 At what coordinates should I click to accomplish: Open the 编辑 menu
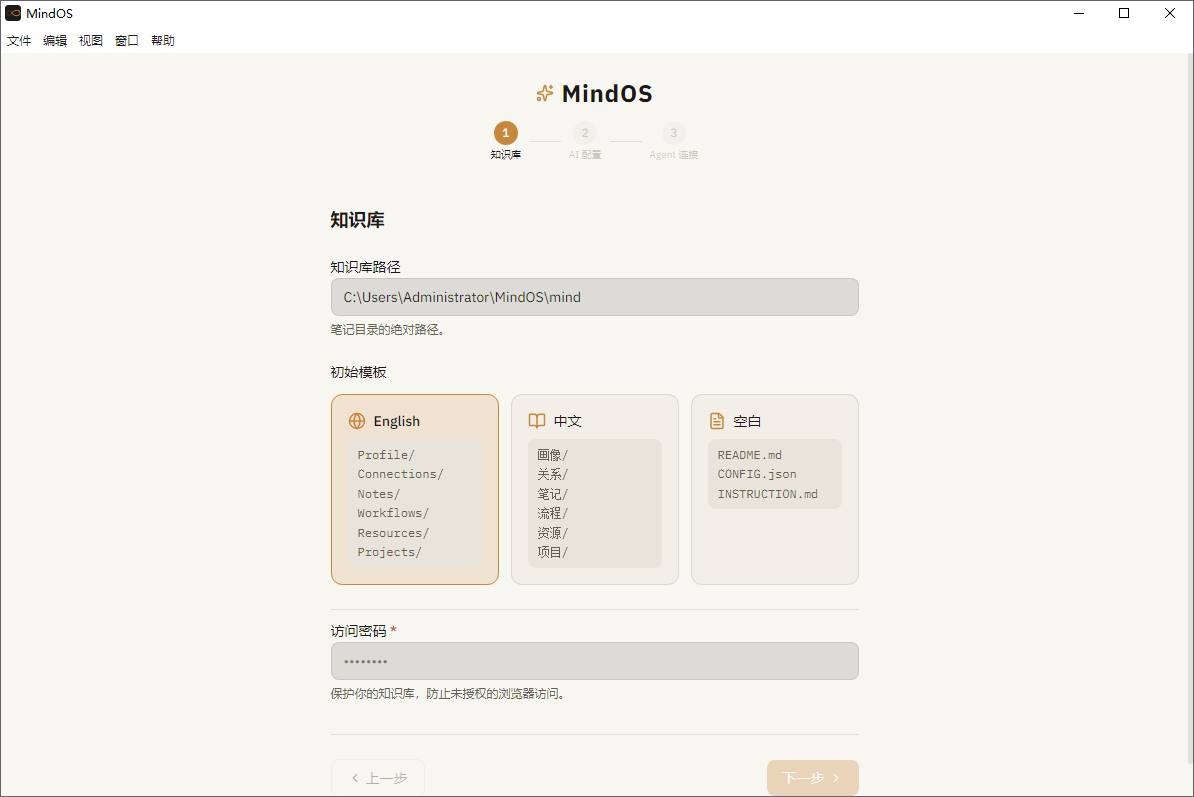pyautogui.click(x=54, y=40)
